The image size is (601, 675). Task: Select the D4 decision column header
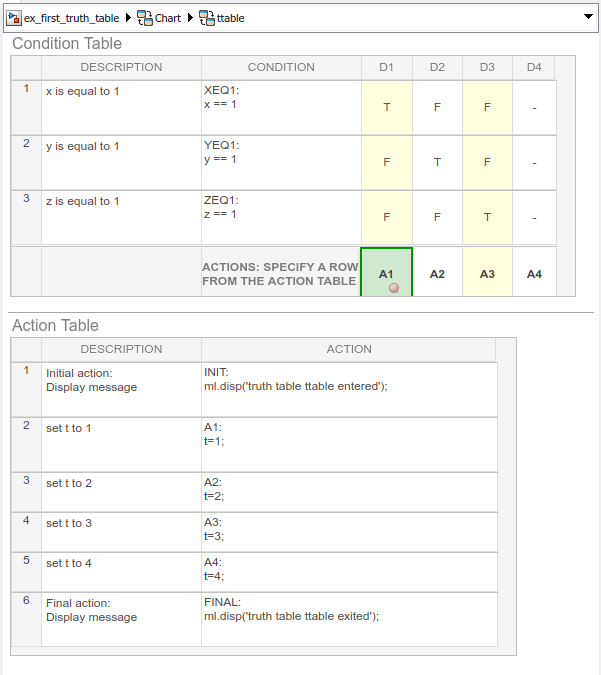[x=534, y=67]
